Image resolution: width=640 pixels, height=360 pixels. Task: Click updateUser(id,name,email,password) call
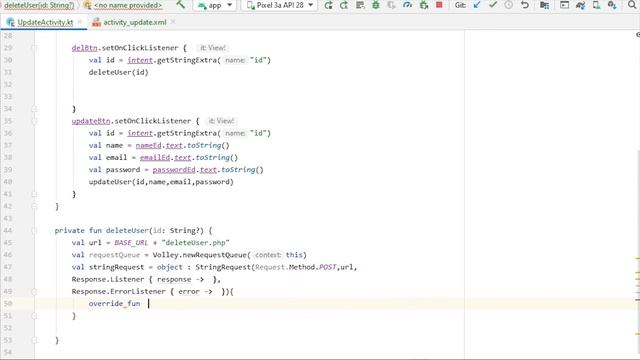[x=161, y=182]
